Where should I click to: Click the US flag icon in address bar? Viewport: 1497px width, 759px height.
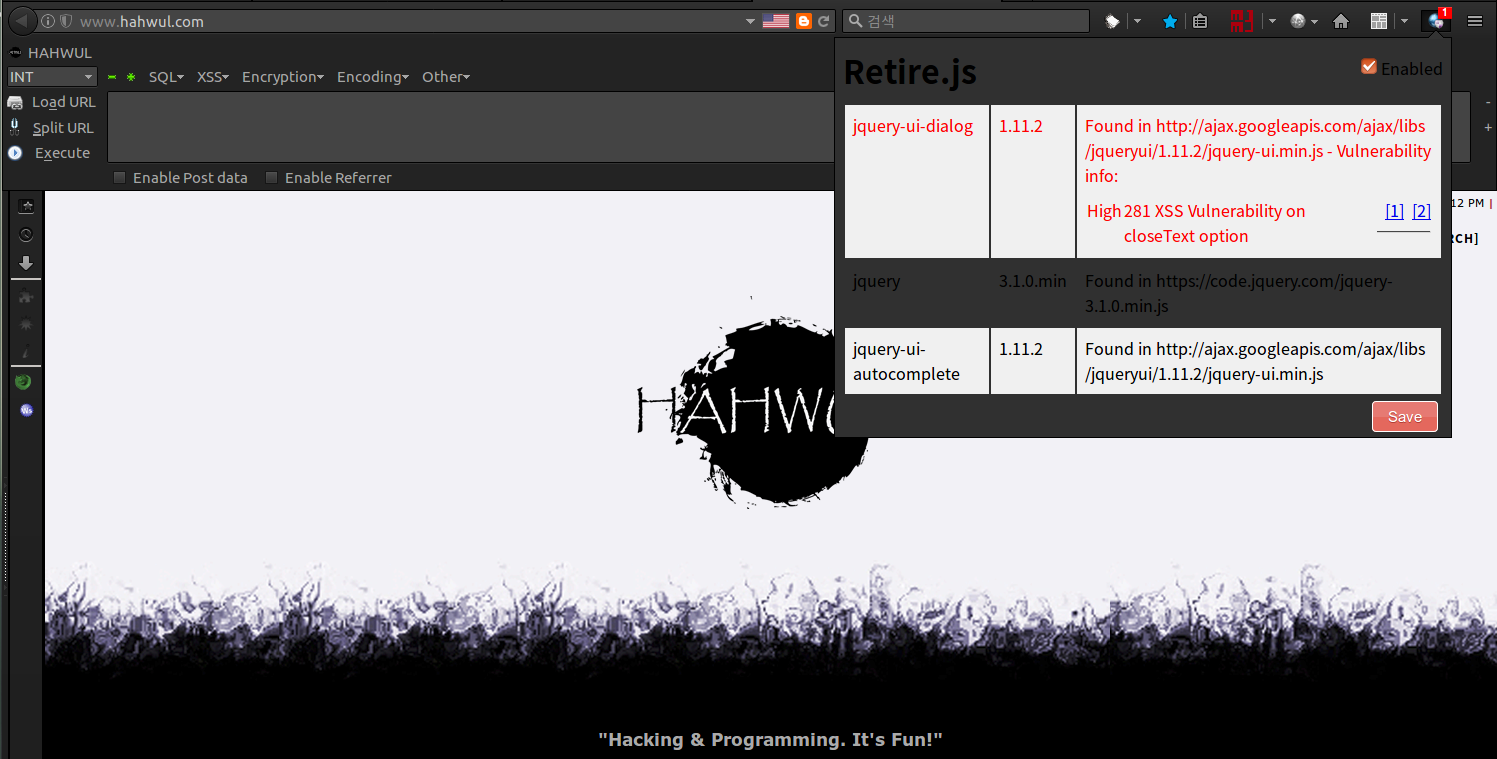tap(776, 21)
